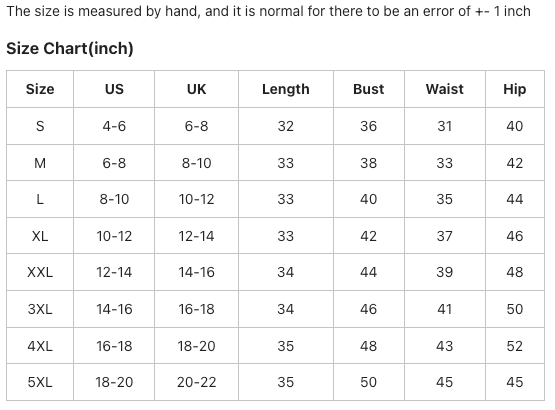Click the XXL size cell
Viewport: 555px width, 410px height.
(x=40, y=272)
